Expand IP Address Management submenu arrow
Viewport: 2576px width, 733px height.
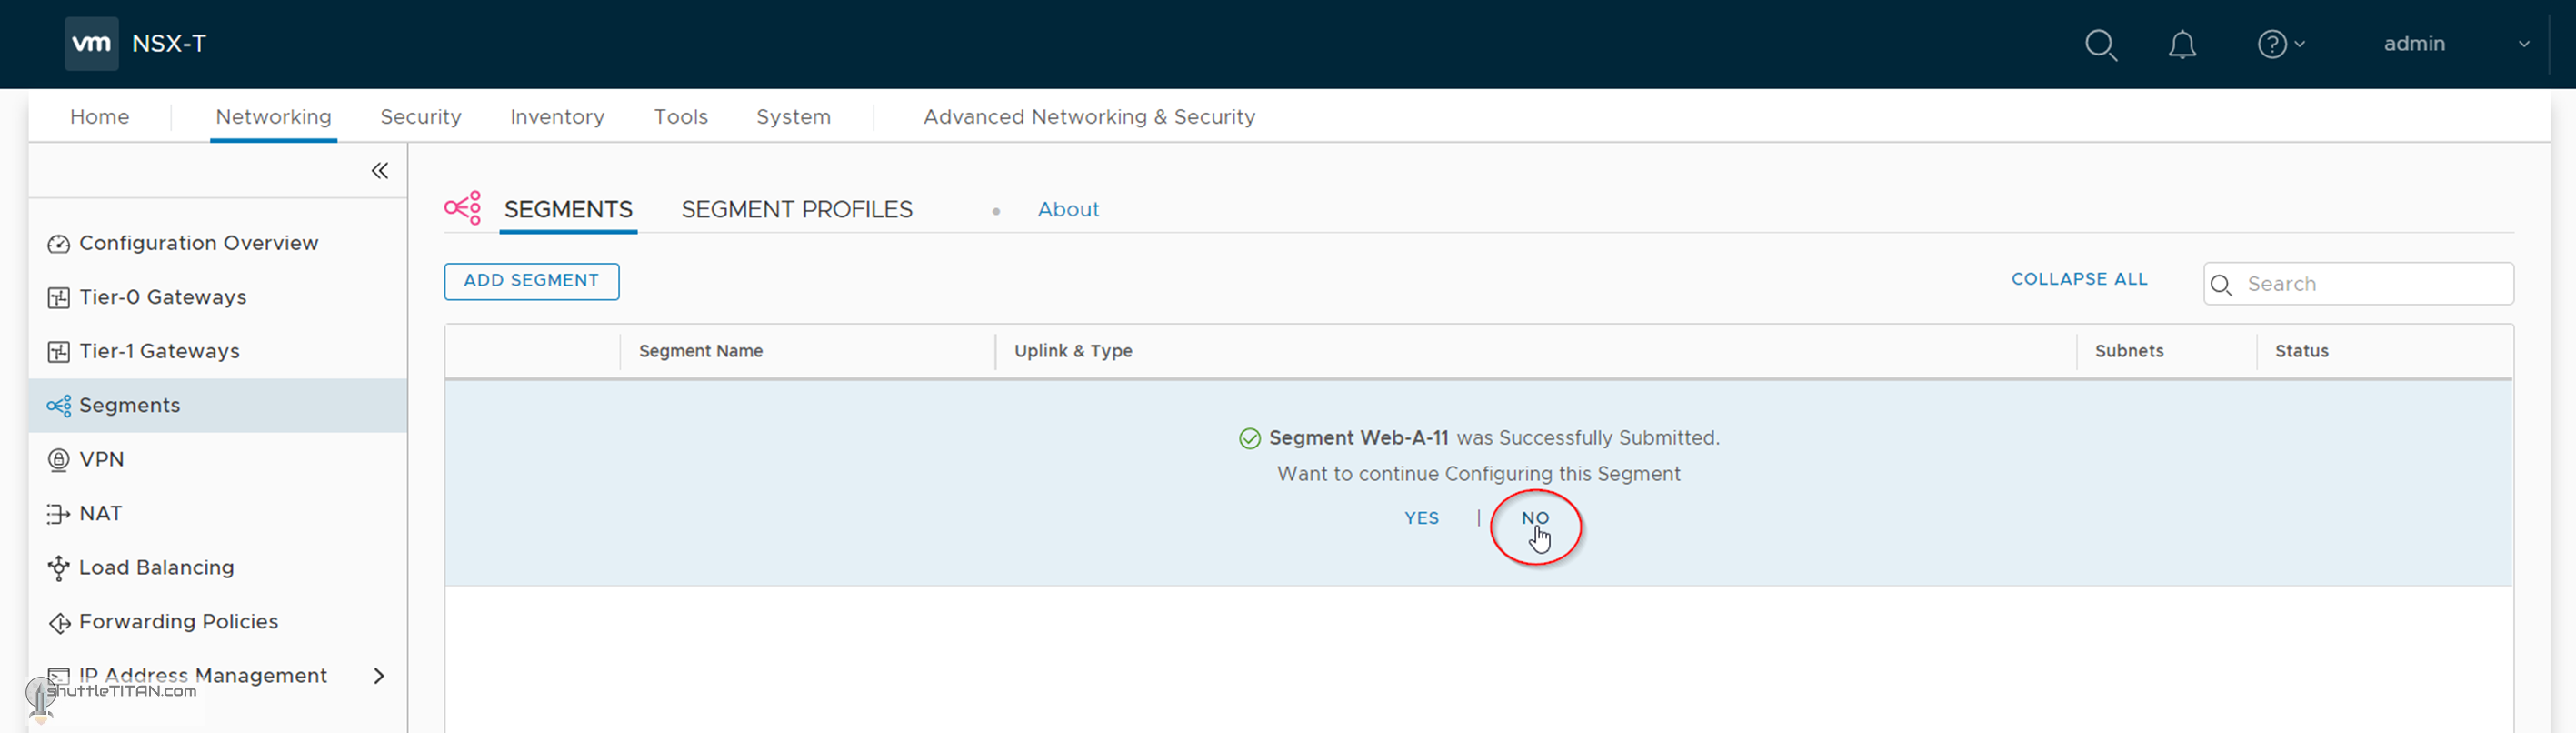(379, 676)
